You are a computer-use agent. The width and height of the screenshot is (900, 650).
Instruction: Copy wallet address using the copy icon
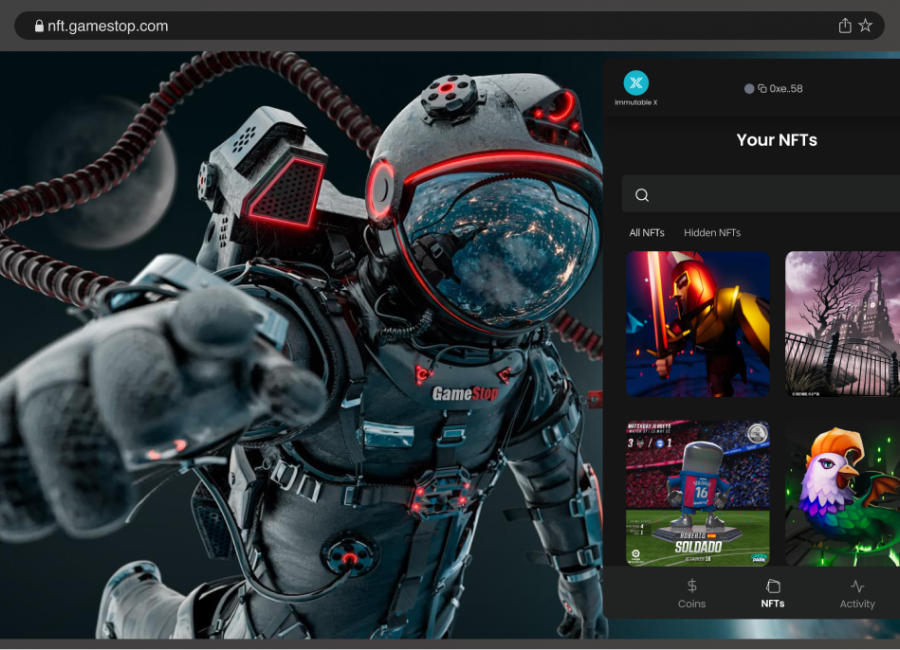click(x=762, y=89)
